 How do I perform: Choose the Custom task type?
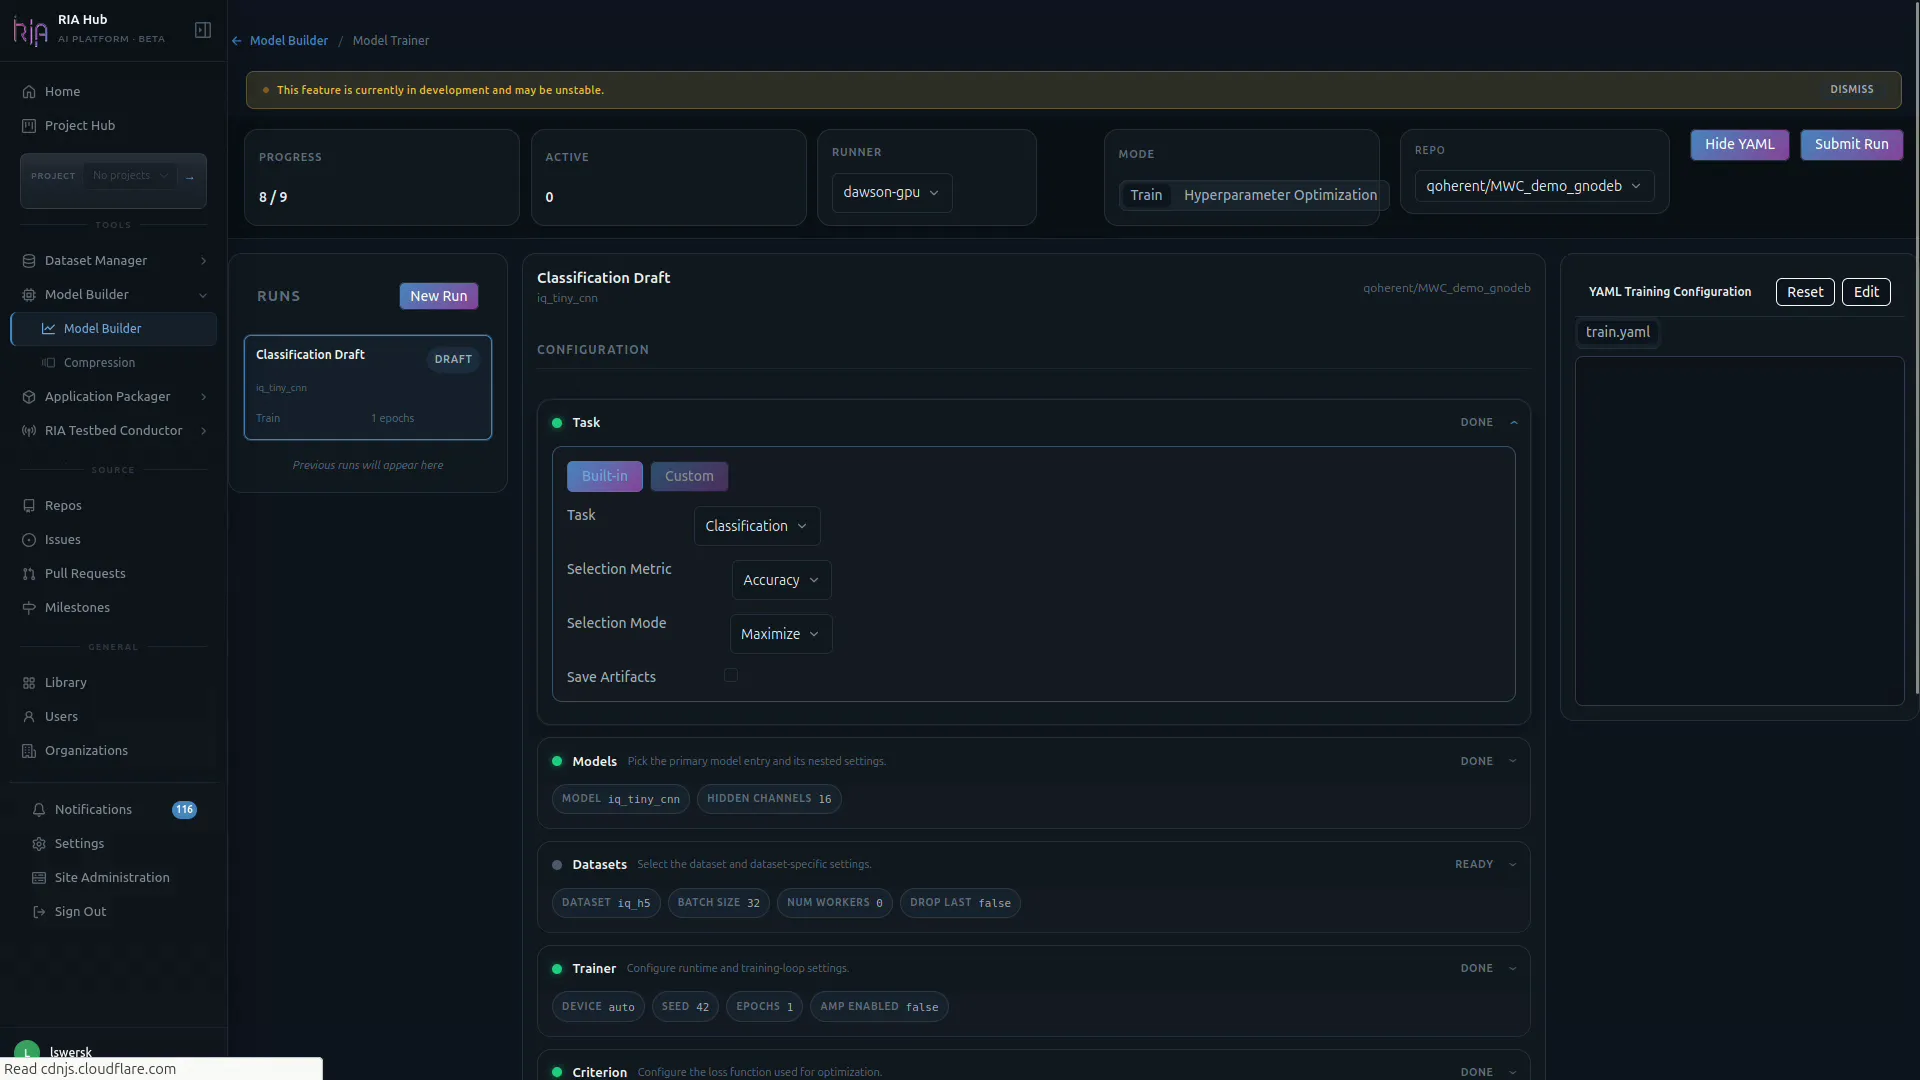(x=689, y=476)
